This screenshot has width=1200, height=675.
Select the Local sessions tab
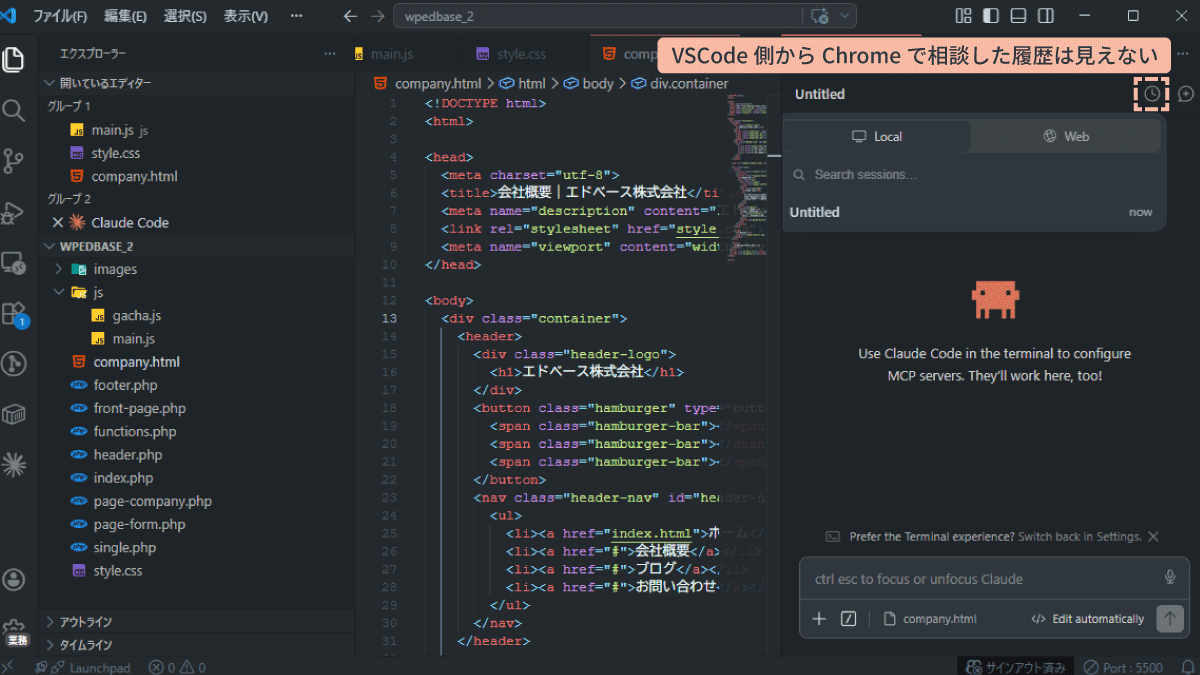click(x=876, y=136)
